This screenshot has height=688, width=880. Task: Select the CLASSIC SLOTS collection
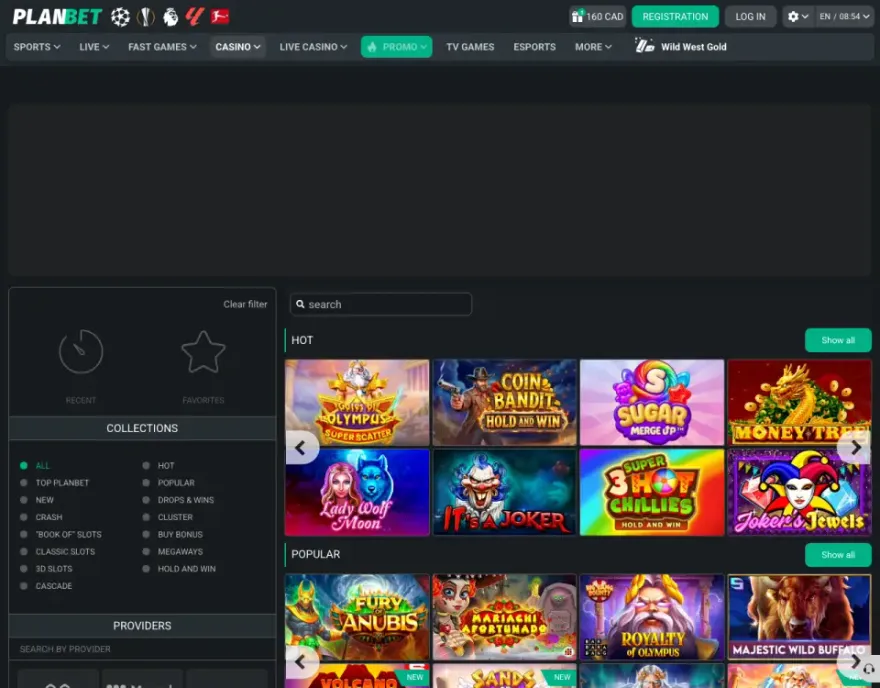(x=57, y=551)
